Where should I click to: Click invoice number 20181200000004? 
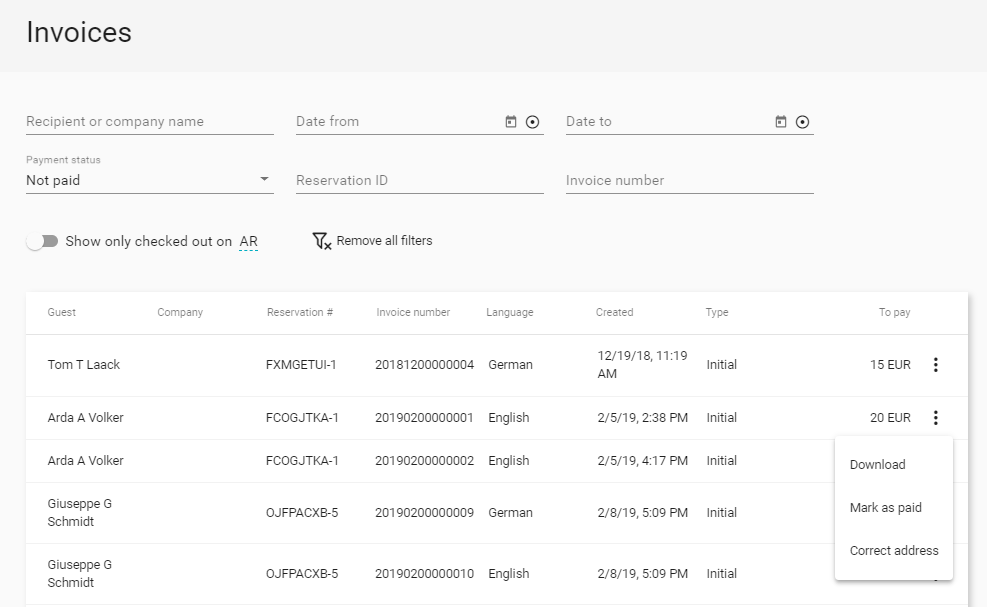pos(424,365)
